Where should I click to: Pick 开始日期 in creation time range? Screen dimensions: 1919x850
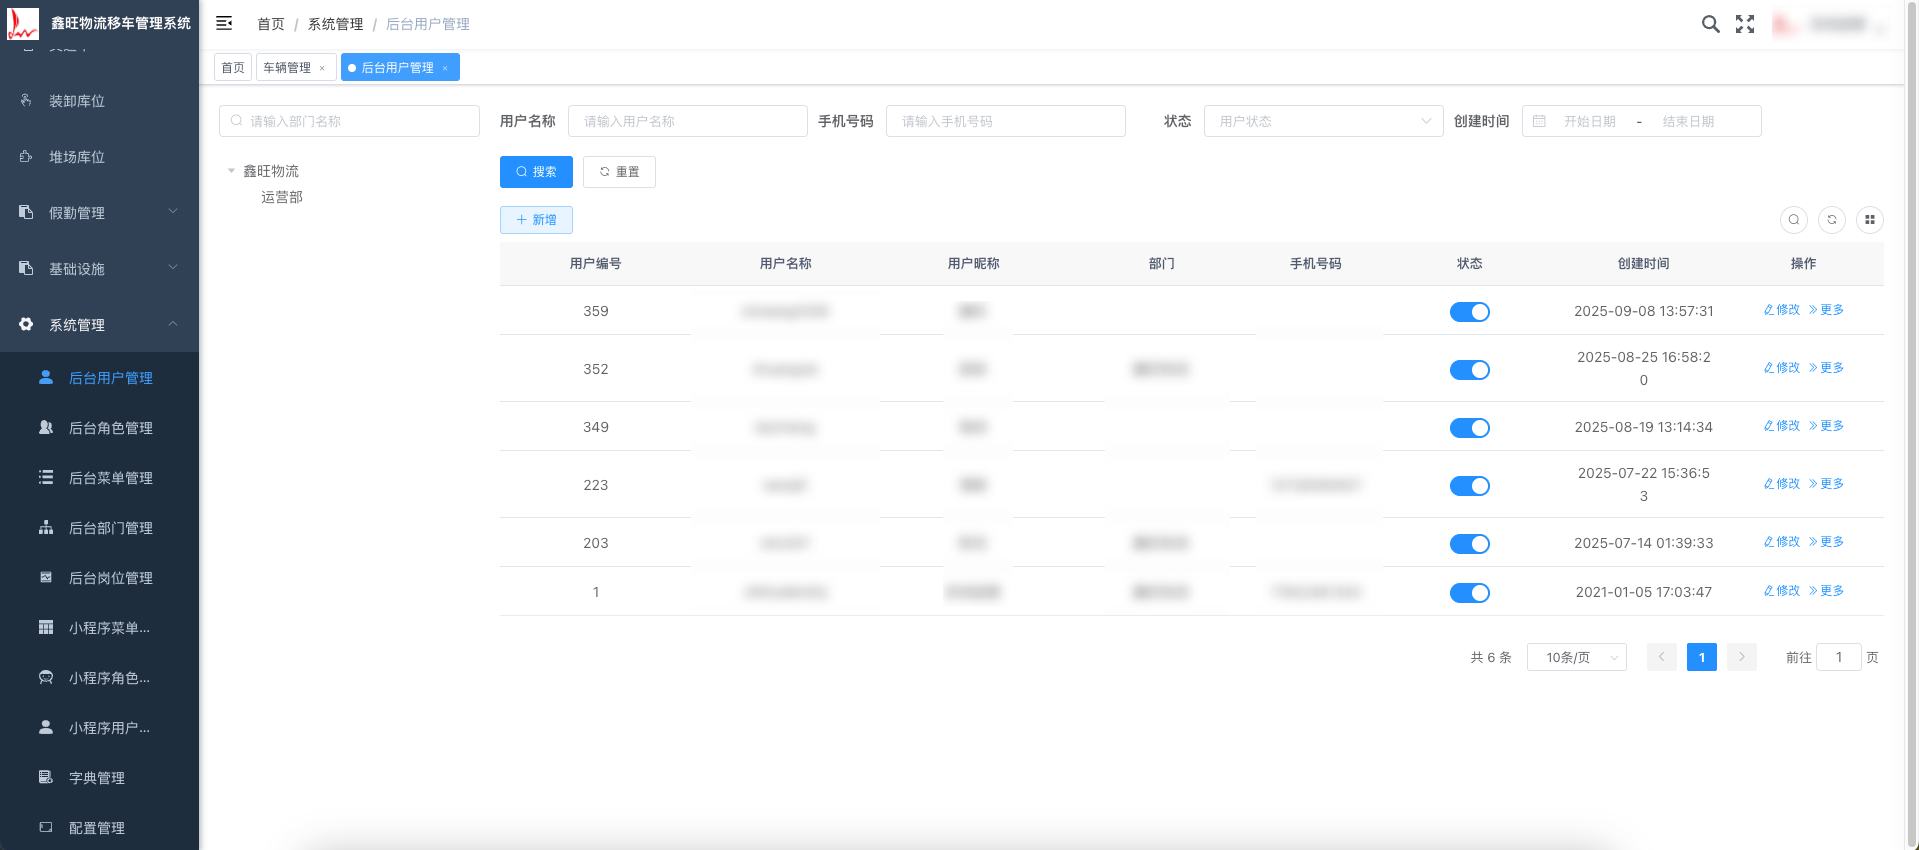pos(1590,121)
